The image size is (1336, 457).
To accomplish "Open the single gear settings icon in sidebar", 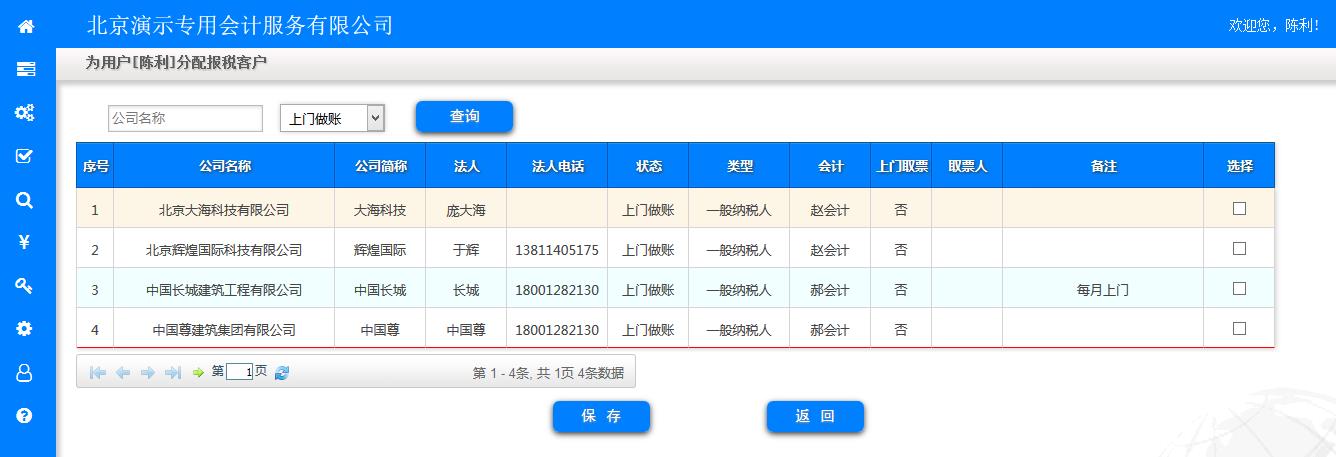I will click(x=25, y=328).
